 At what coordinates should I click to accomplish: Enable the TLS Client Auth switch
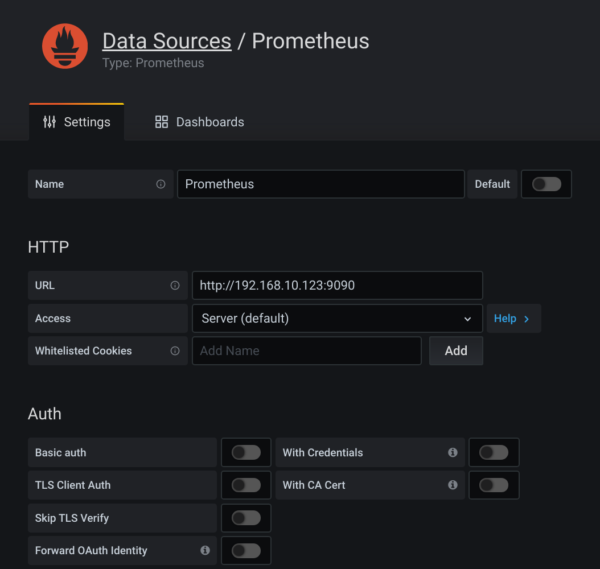[246, 485]
